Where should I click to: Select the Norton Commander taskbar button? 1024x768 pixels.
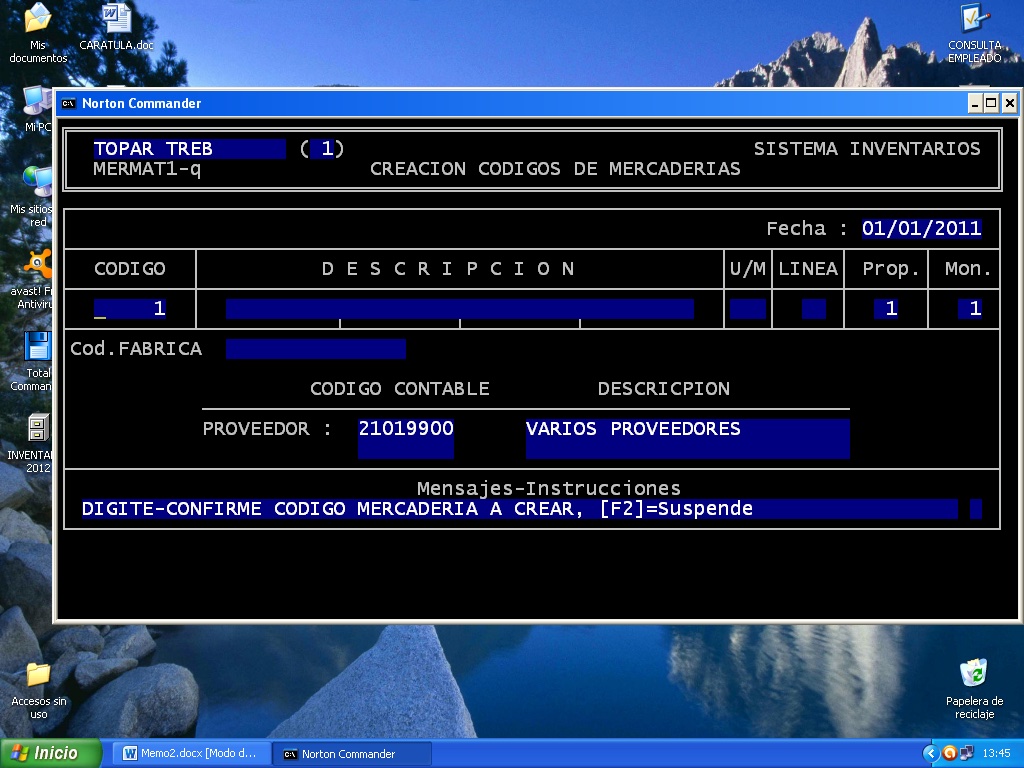tap(351, 753)
